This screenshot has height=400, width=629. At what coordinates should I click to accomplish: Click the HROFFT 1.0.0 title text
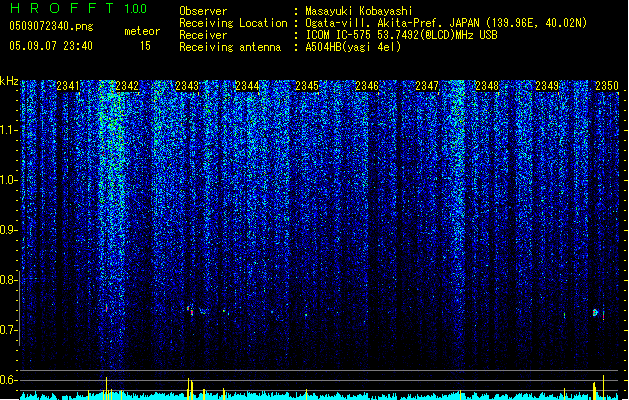[78, 8]
